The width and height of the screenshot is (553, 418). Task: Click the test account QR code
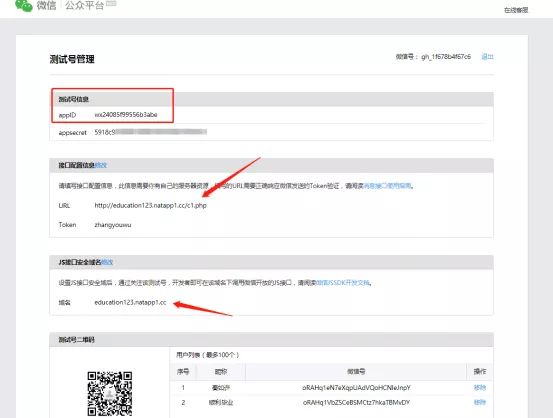pyautogui.click(x=110, y=394)
